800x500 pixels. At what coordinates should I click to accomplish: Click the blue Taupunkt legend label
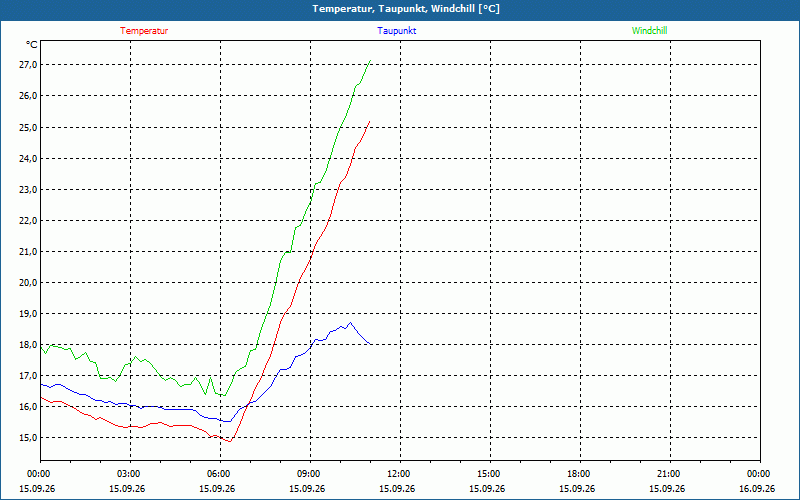coord(396,31)
